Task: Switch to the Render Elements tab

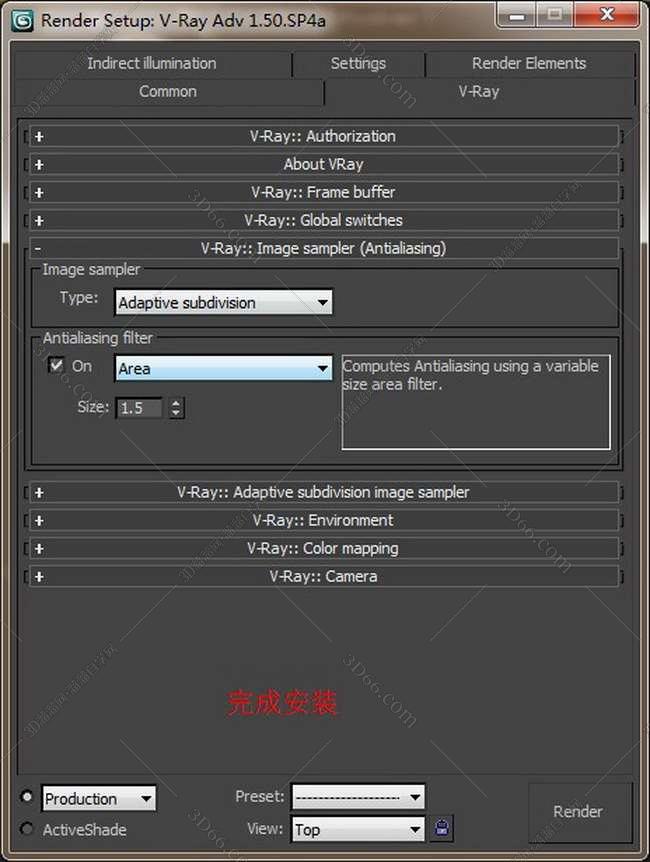Action: 529,64
